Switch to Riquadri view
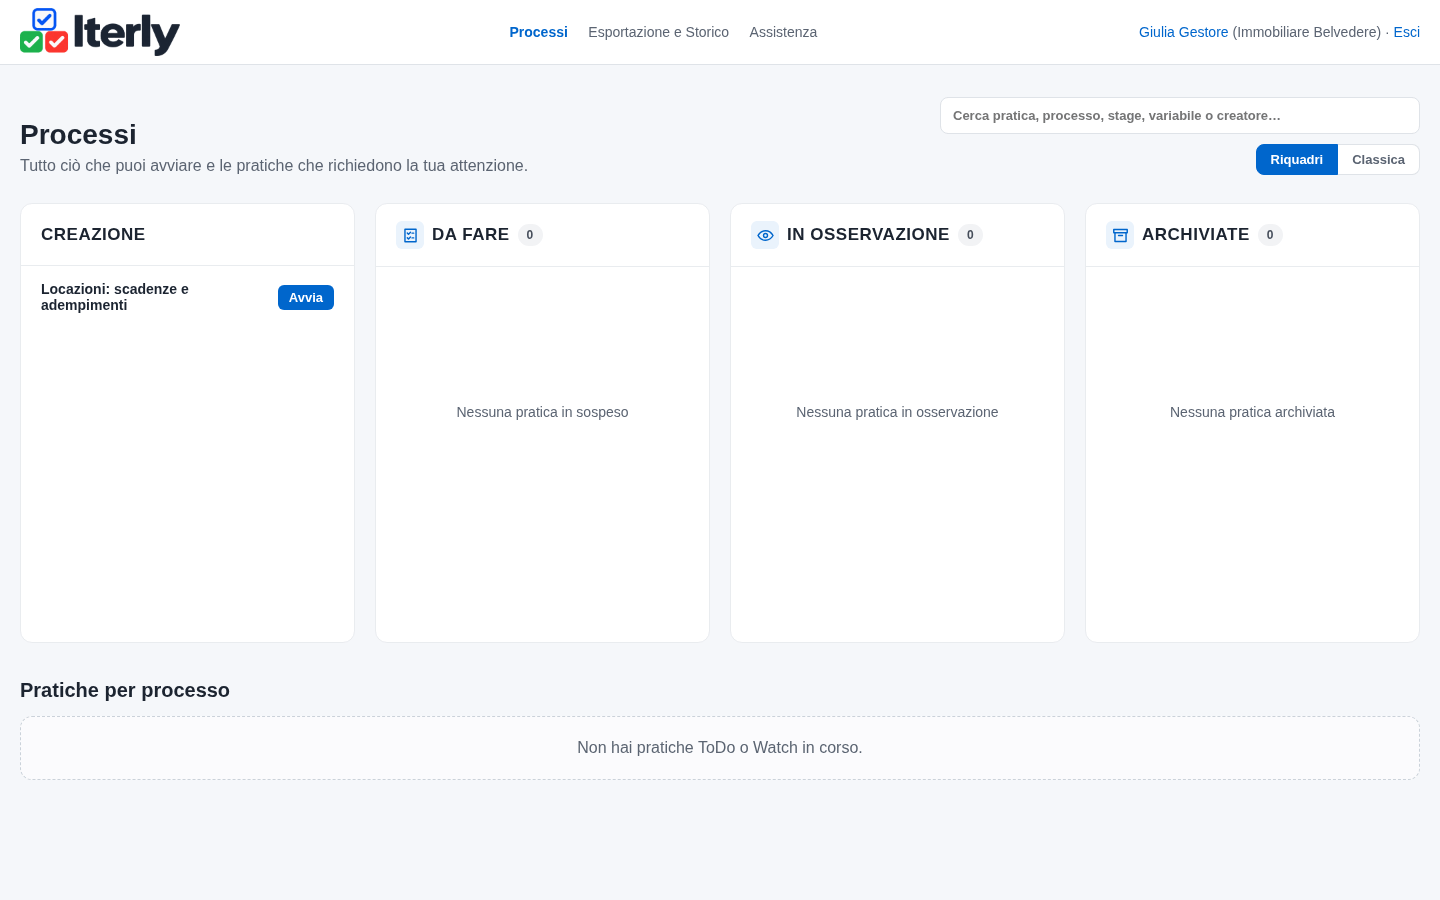Image resolution: width=1440 pixels, height=900 pixels. click(x=1297, y=160)
